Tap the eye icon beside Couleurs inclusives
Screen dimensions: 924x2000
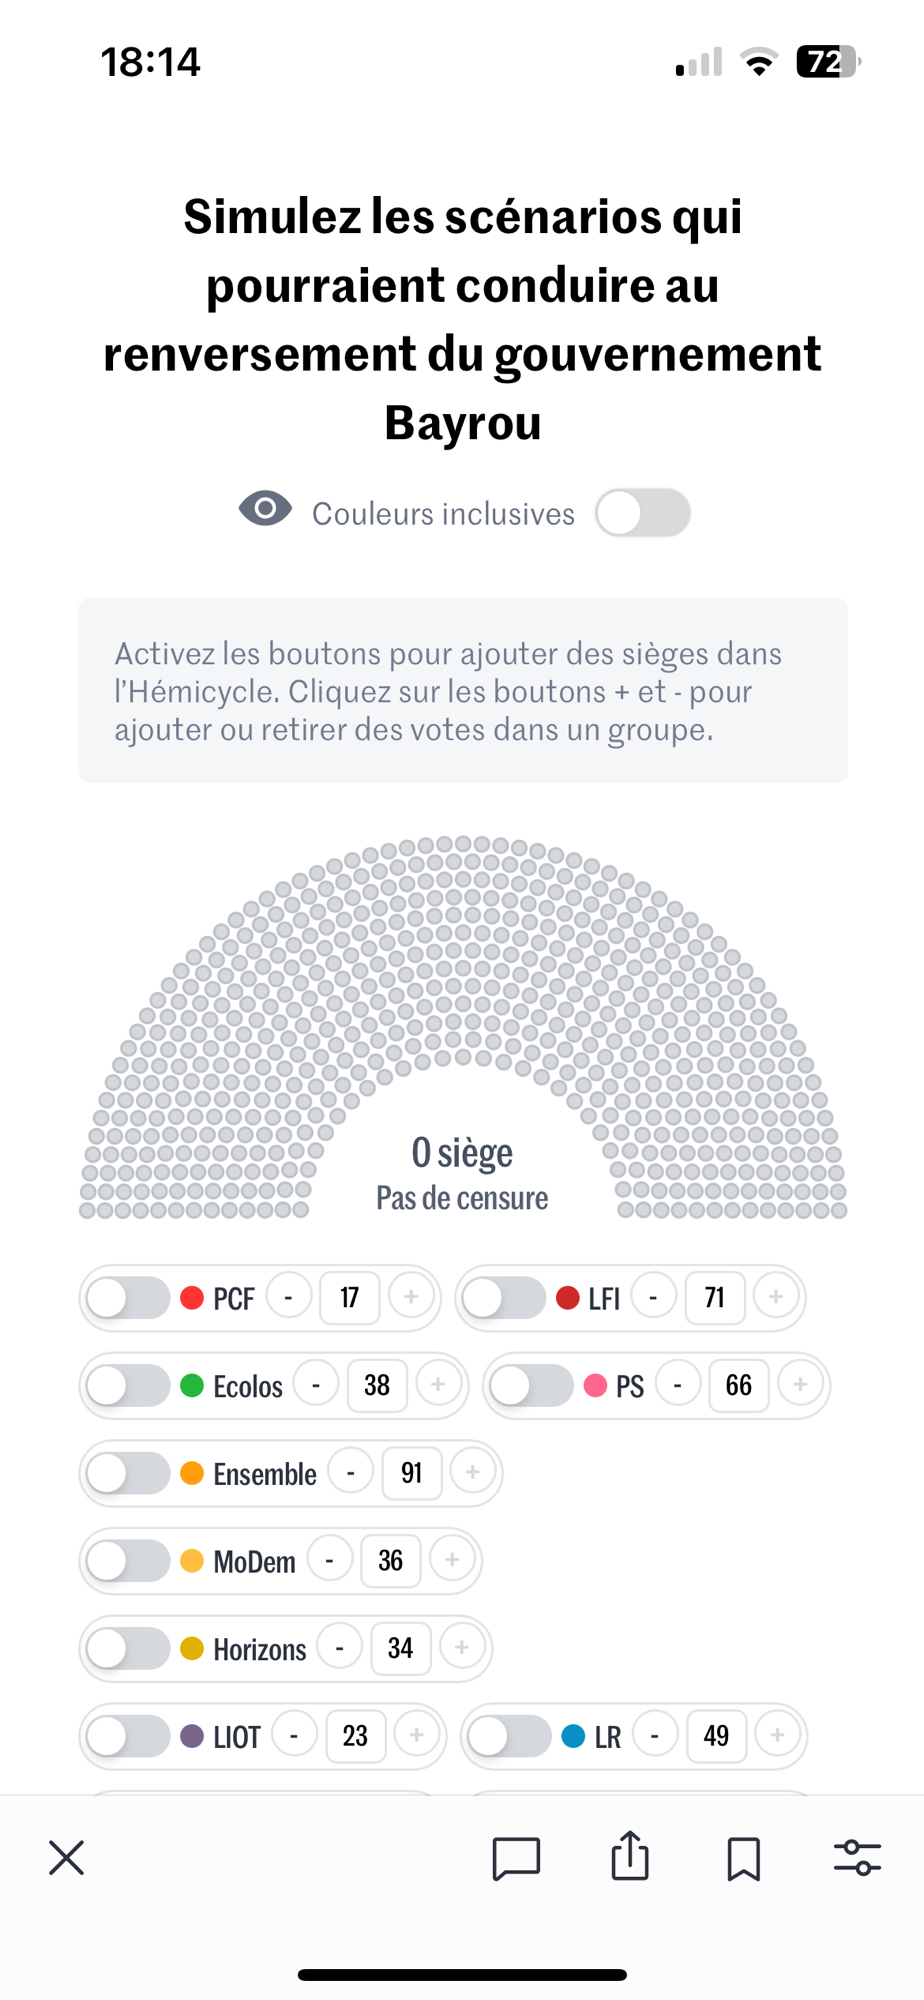coord(265,509)
